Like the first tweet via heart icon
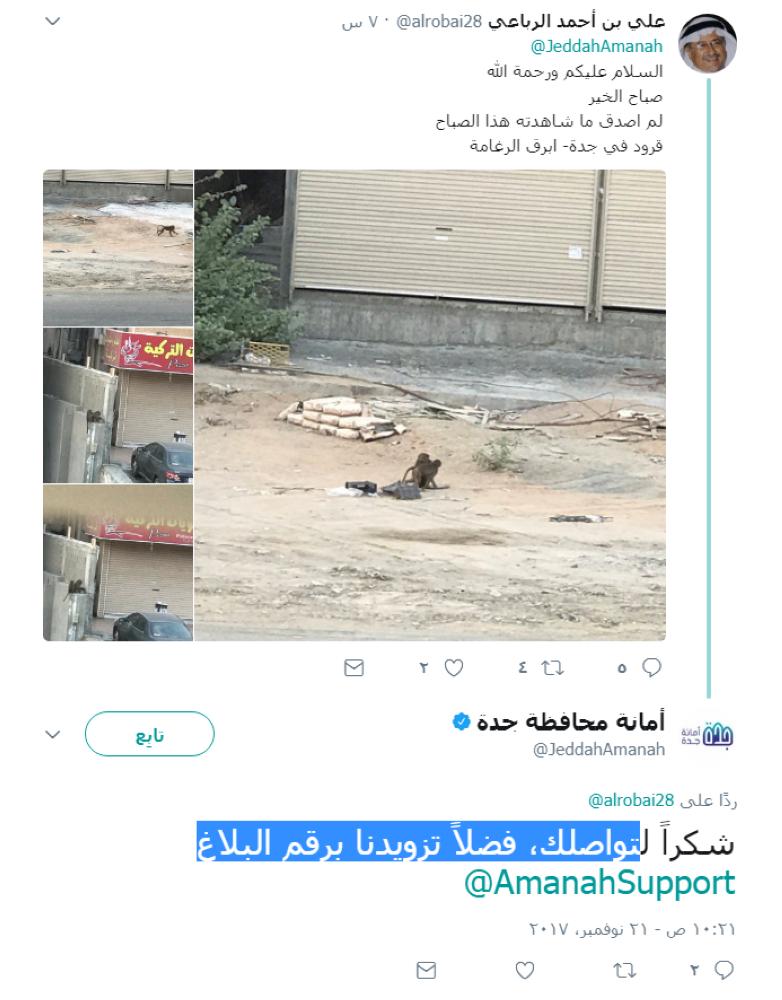 pyautogui.click(x=454, y=668)
